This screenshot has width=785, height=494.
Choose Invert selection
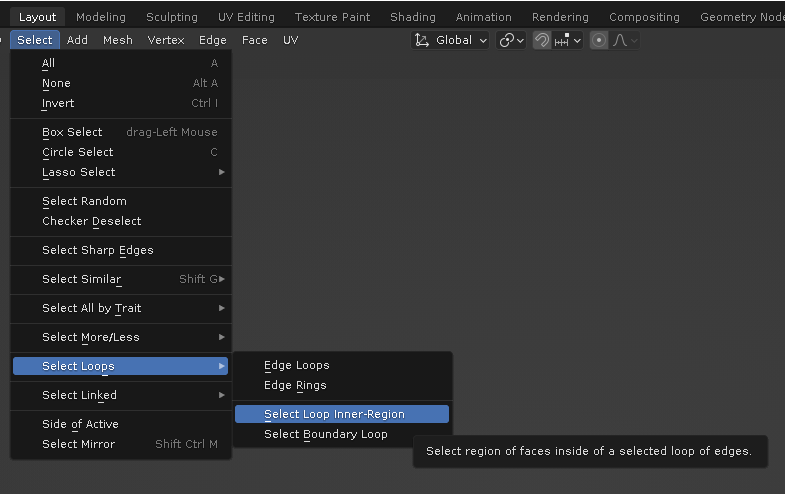point(121,103)
